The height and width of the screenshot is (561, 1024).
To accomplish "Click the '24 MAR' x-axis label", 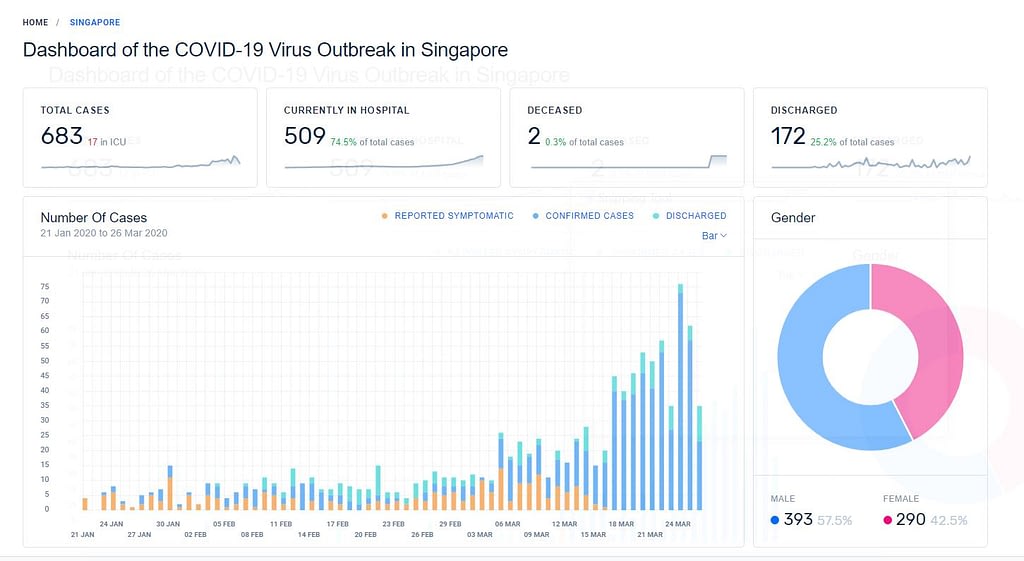I will 678,524.
